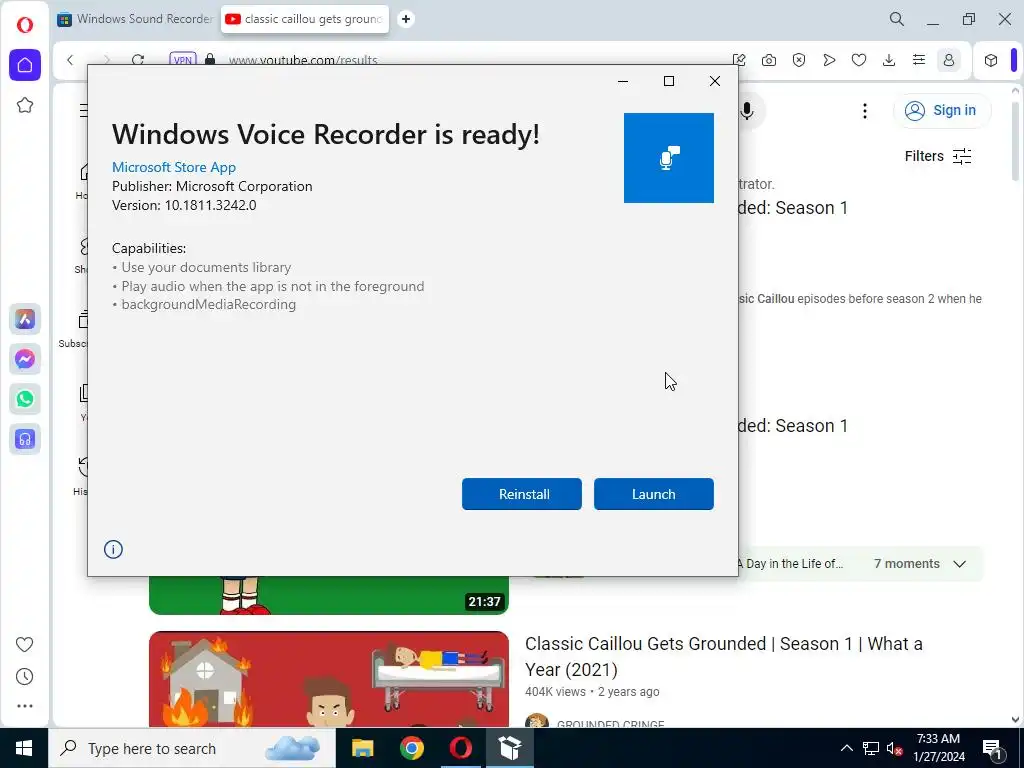The width and height of the screenshot is (1024, 768).
Task: Search YouTube with voice microphone
Action: (x=748, y=110)
